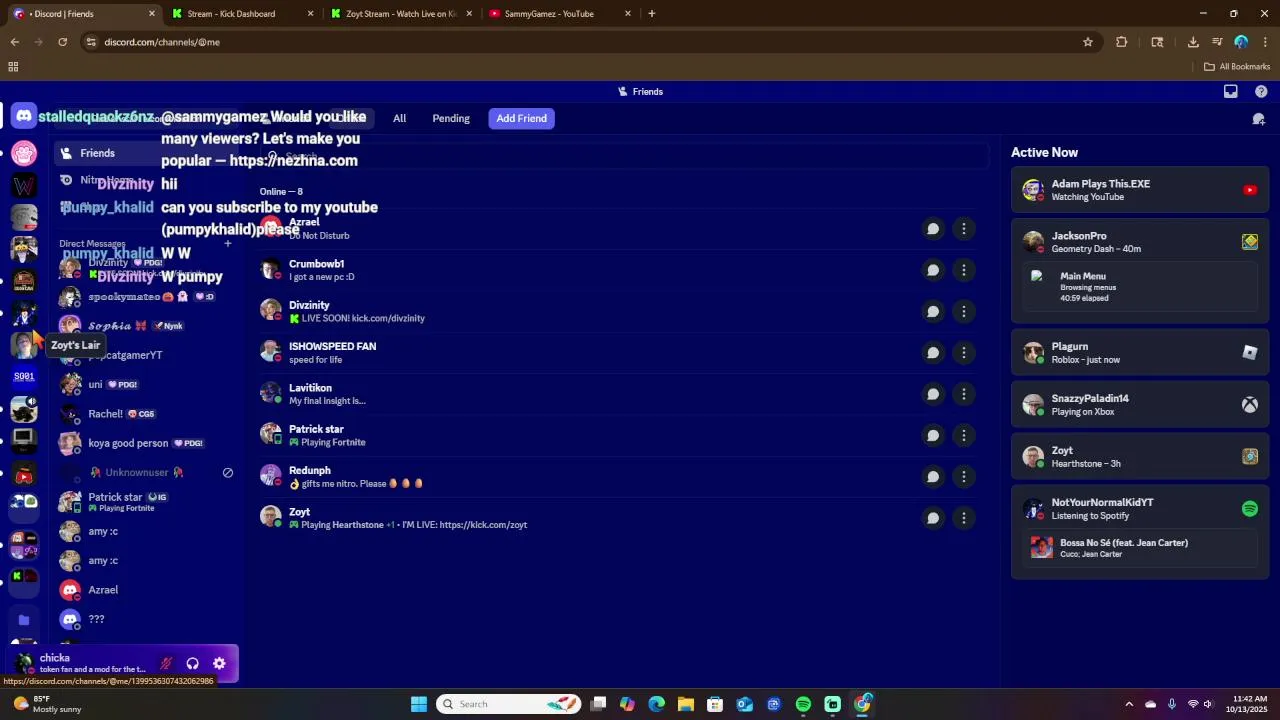Switch to the SammyGamez - YouTube tab
This screenshot has height=720, width=1280.
[x=559, y=14]
